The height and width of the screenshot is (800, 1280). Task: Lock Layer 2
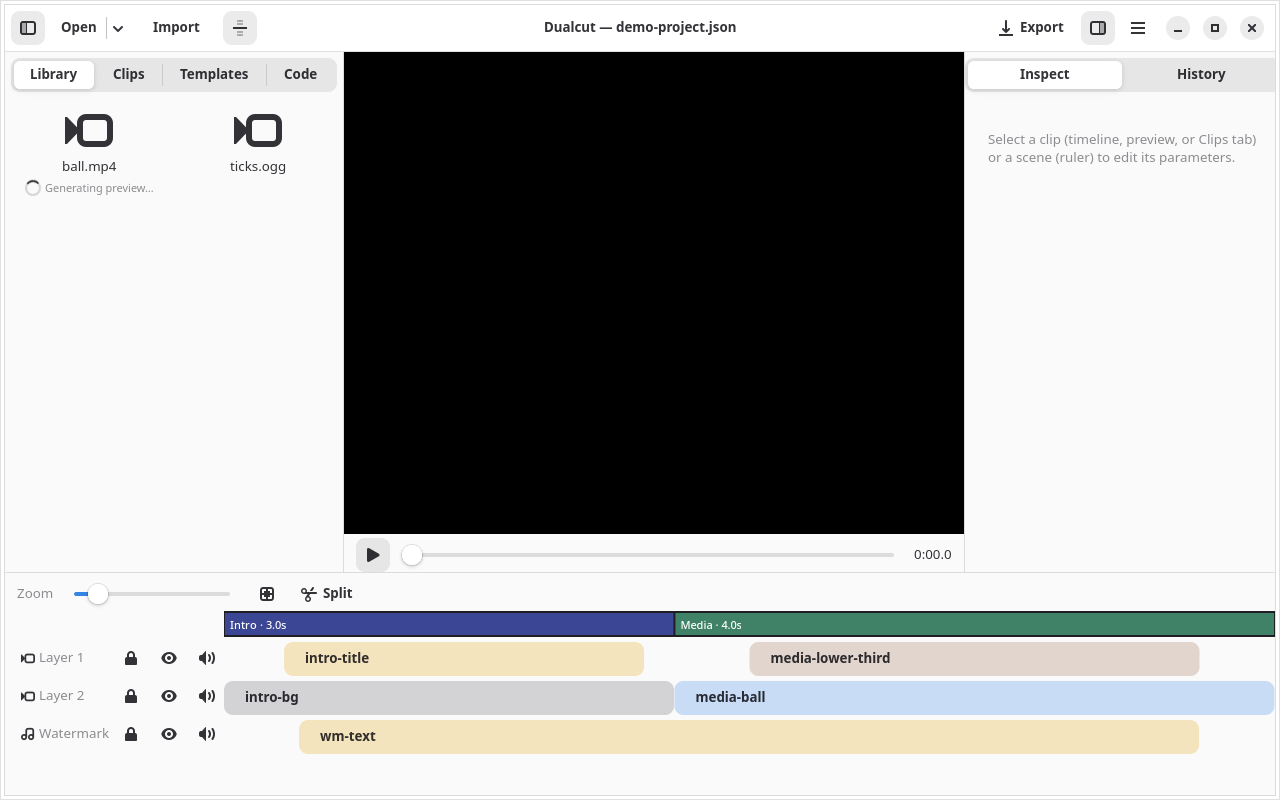click(131, 696)
